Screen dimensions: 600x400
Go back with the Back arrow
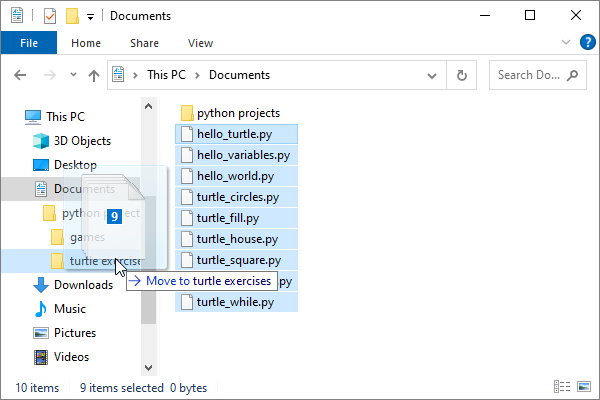[20, 75]
